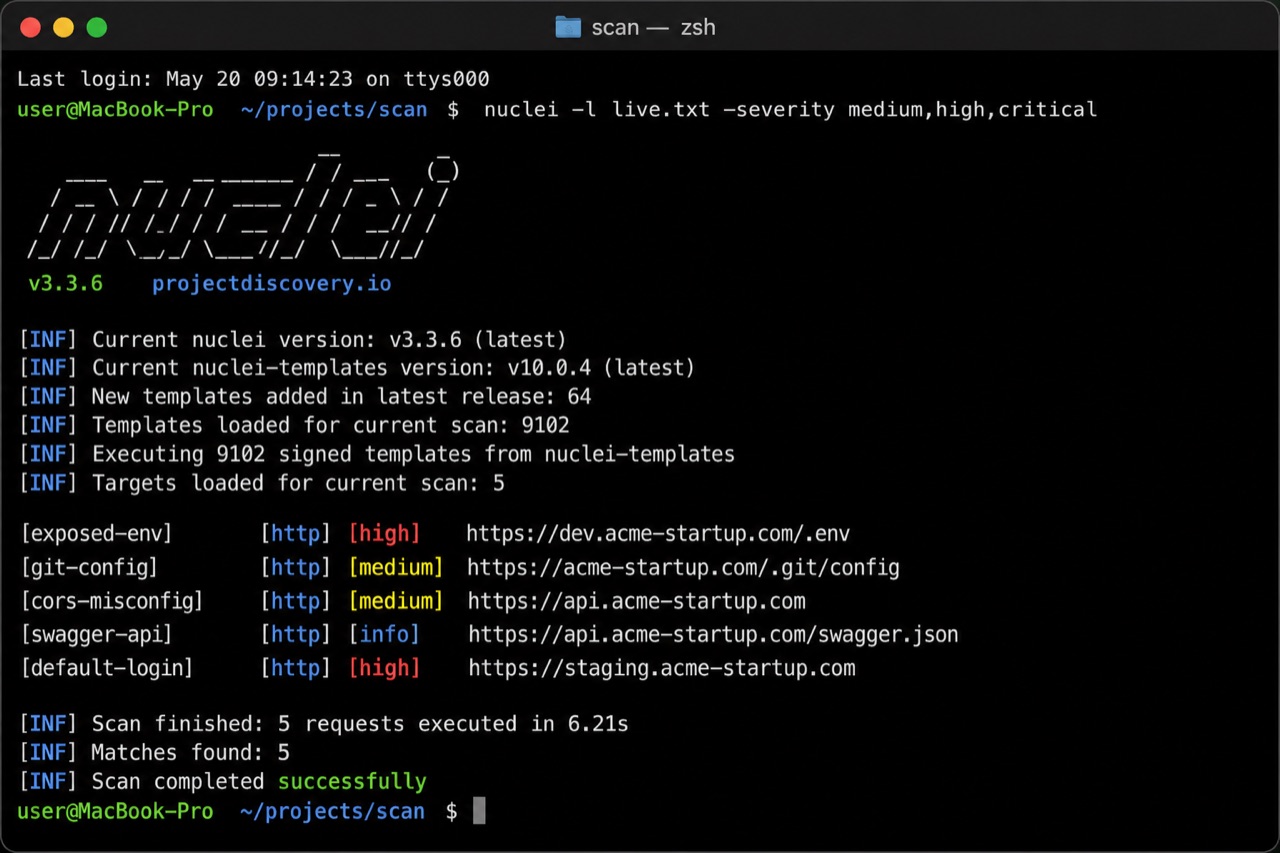The width and height of the screenshot is (1280, 853).
Task: Open the https://api.acme-startup.com URL on cors-misconfig row
Action: click(636, 601)
